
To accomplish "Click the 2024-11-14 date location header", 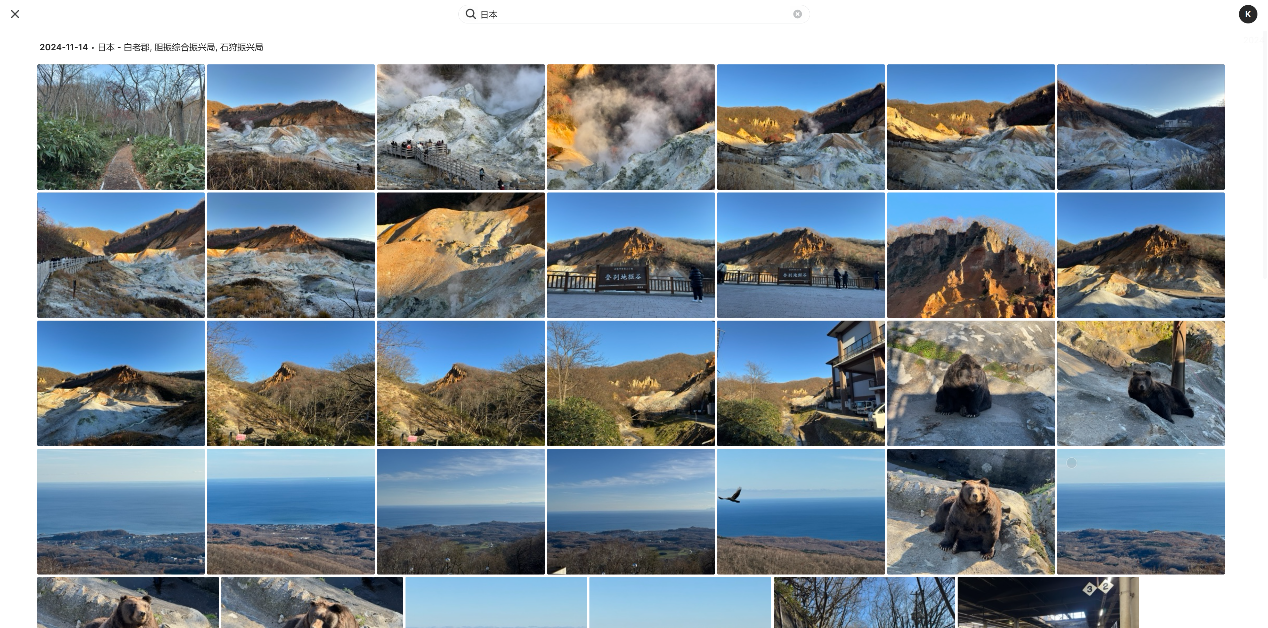I will point(151,47).
